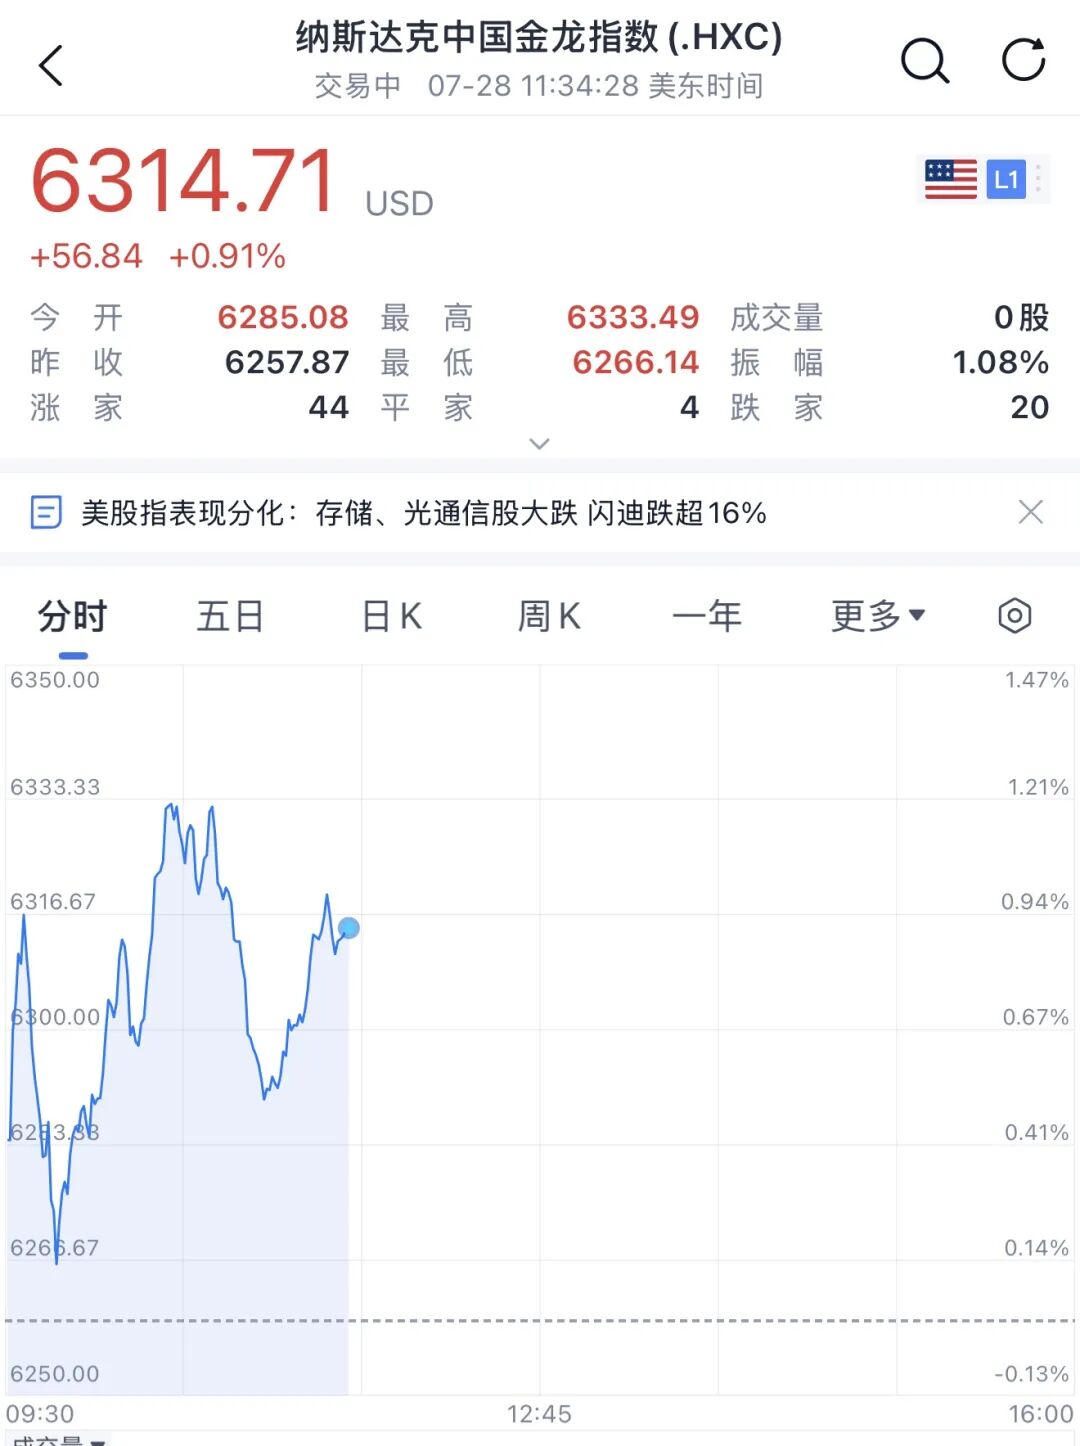1080x1446 pixels.
Task: Open the search magnifier icon
Action: coord(925,62)
